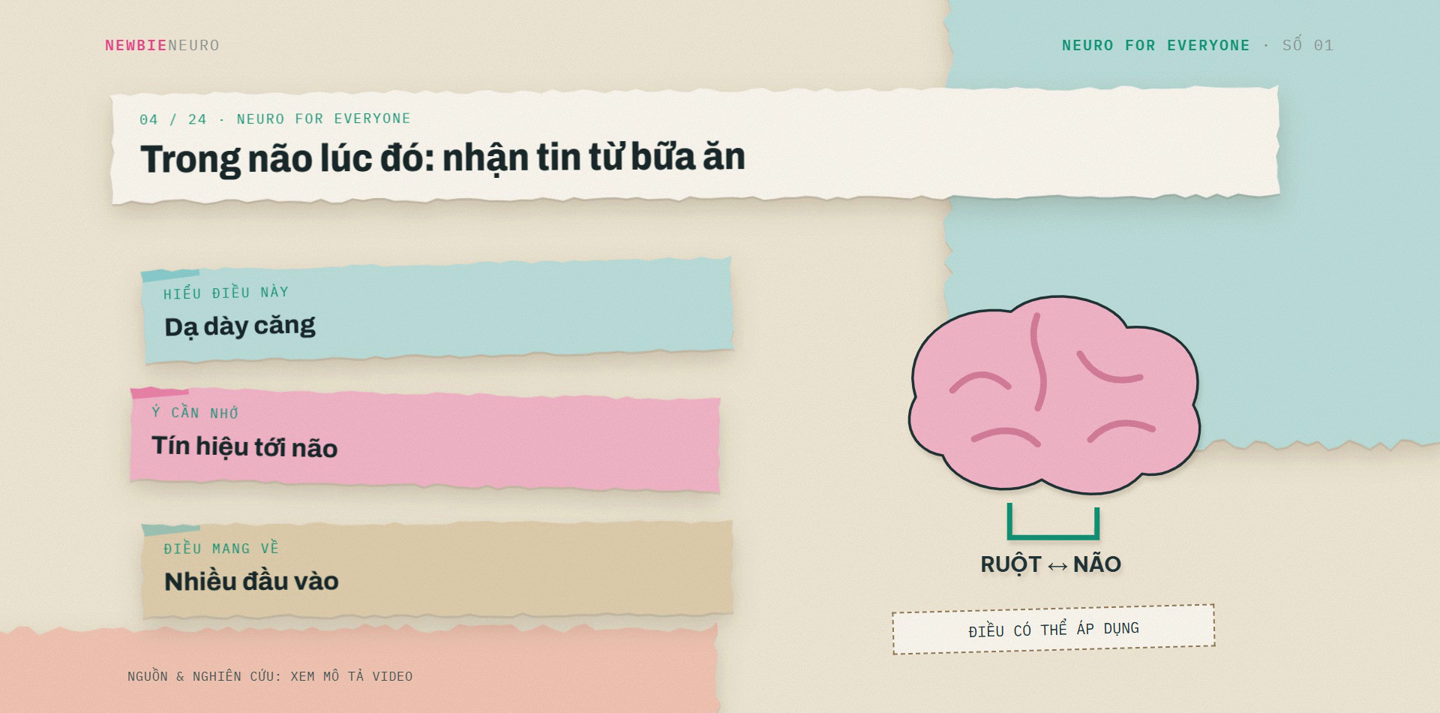Click the 'Ý CẦN NHỚ' label

tap(195, 413)
